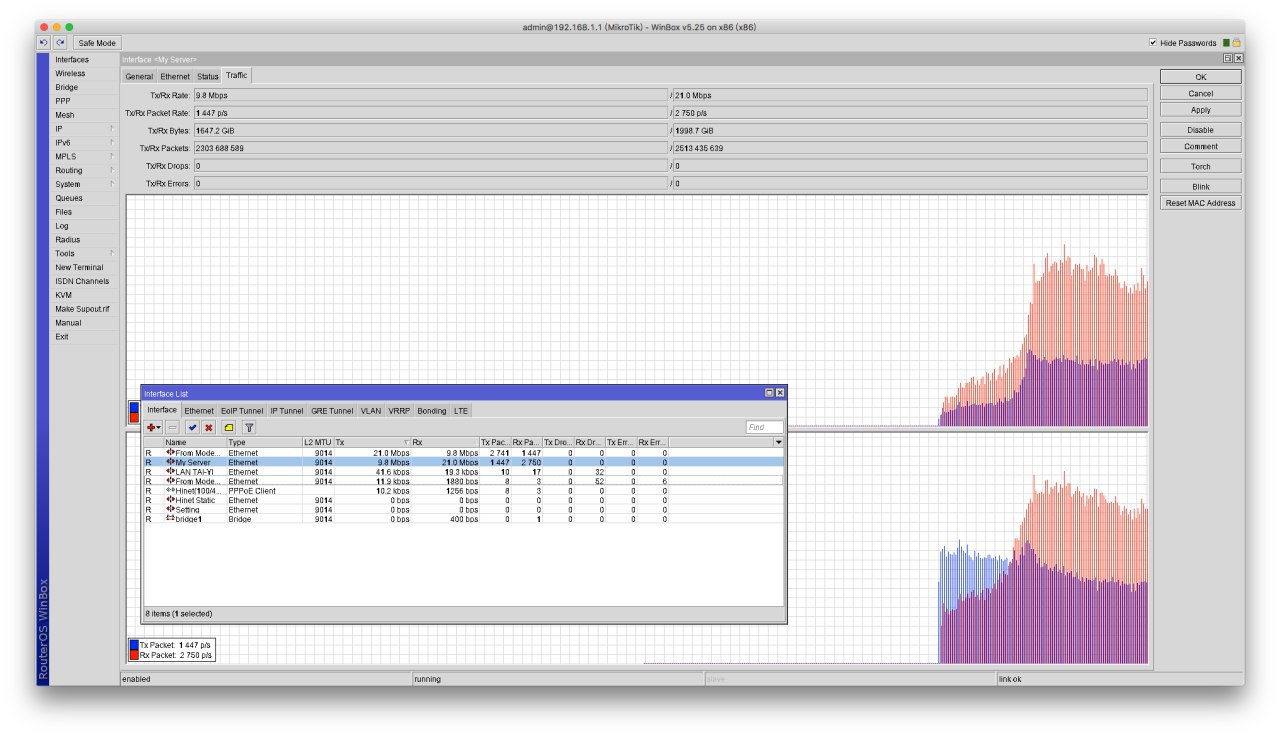Click the Apply button
Viewport: 1280px width, 736px height.
(x=1200, y=110)
